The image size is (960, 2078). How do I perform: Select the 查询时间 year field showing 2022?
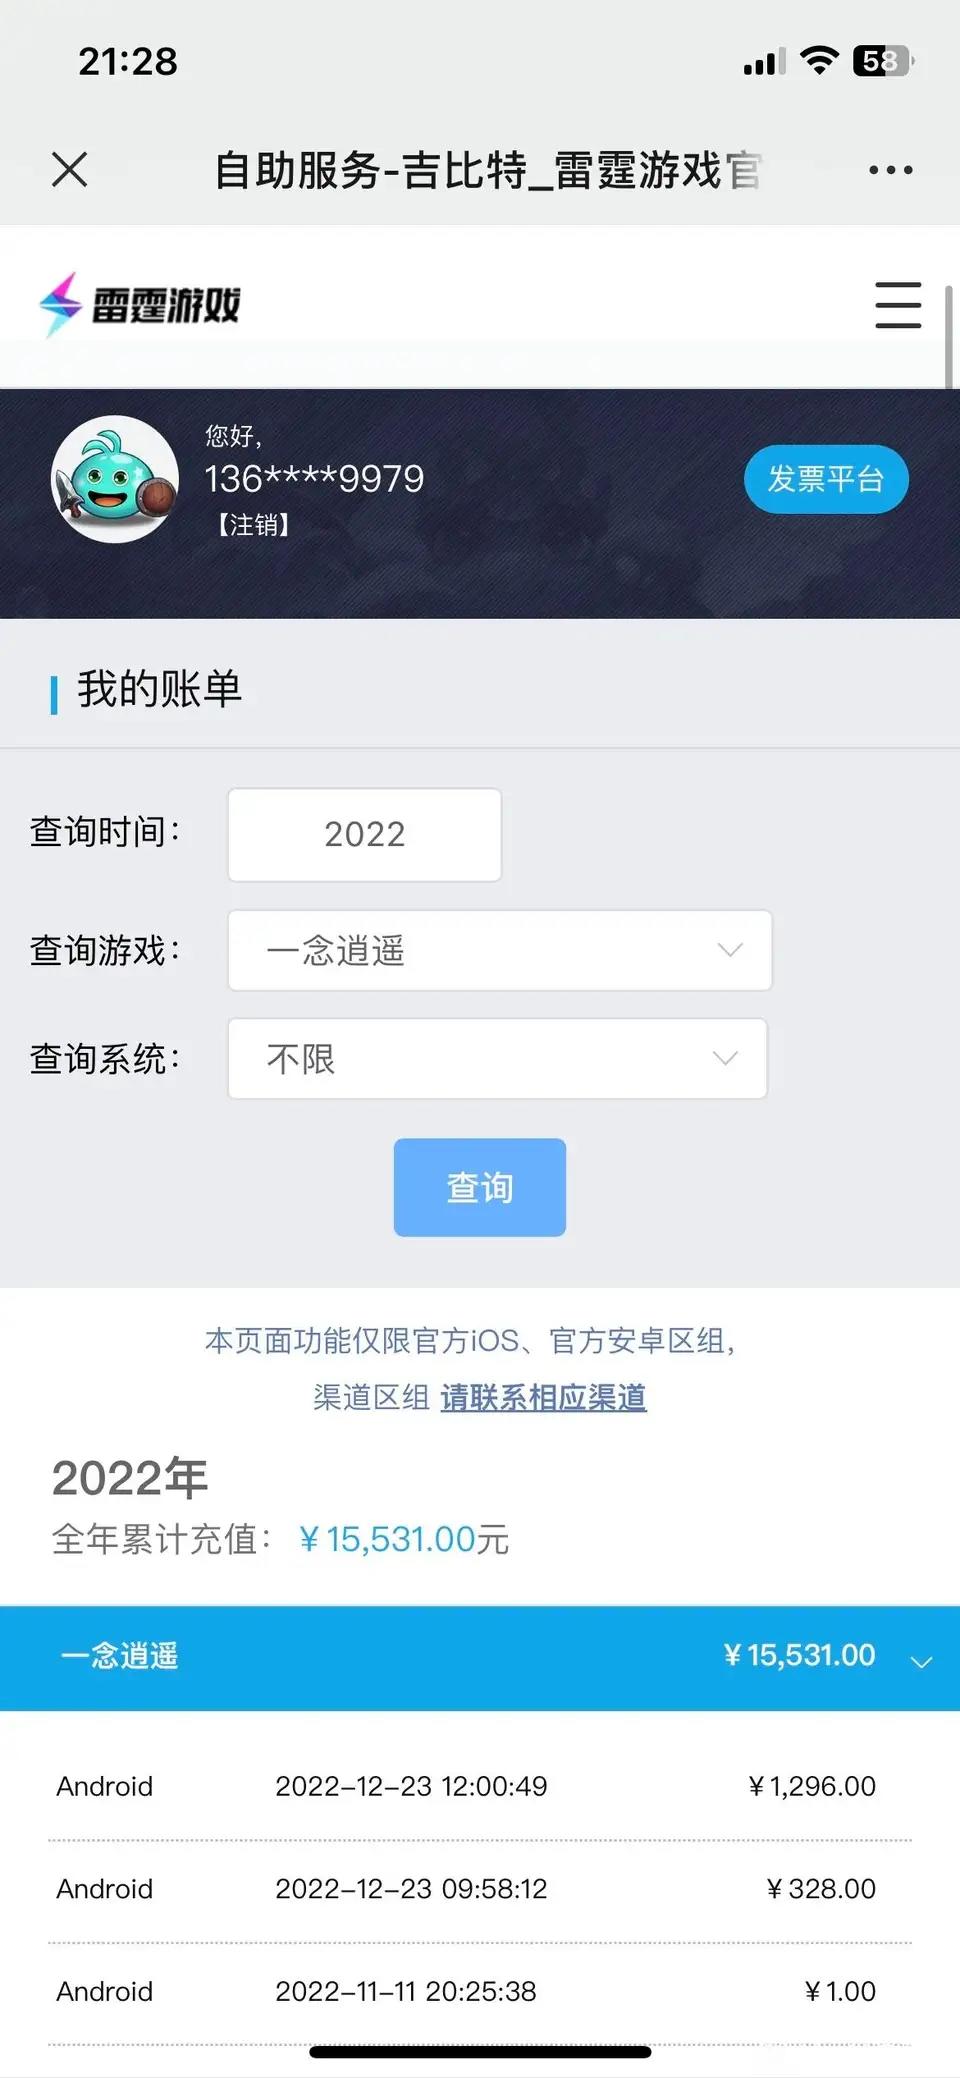click(364, 835)
